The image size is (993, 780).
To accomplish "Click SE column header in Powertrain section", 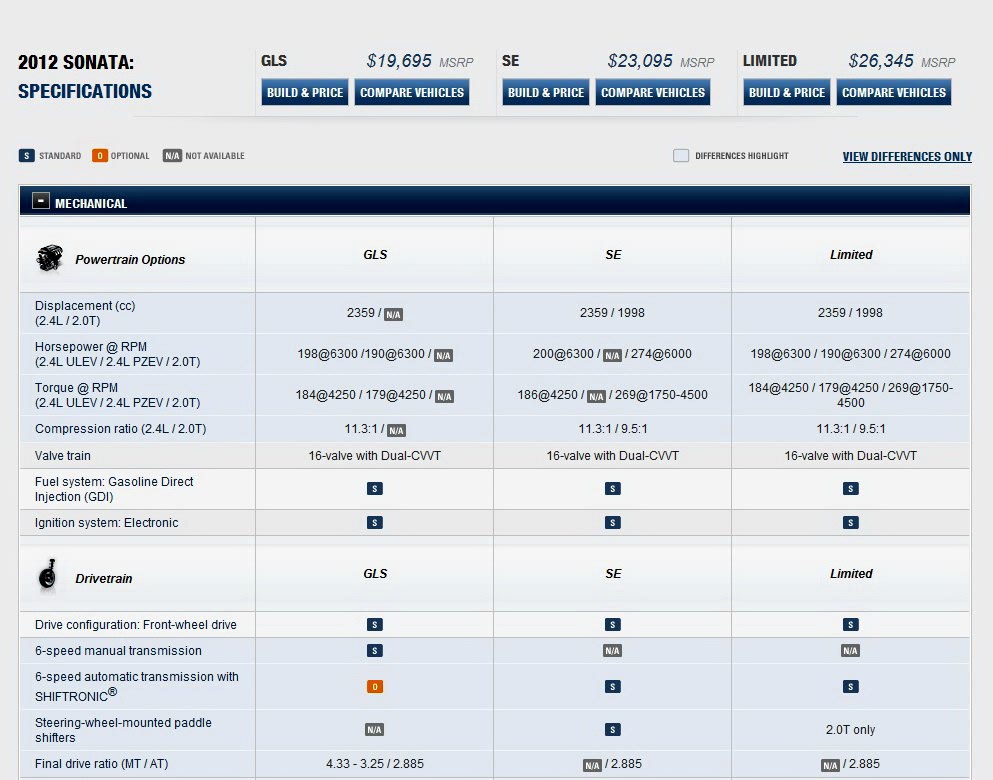I will pyautogui.click(x=612, y=255).
